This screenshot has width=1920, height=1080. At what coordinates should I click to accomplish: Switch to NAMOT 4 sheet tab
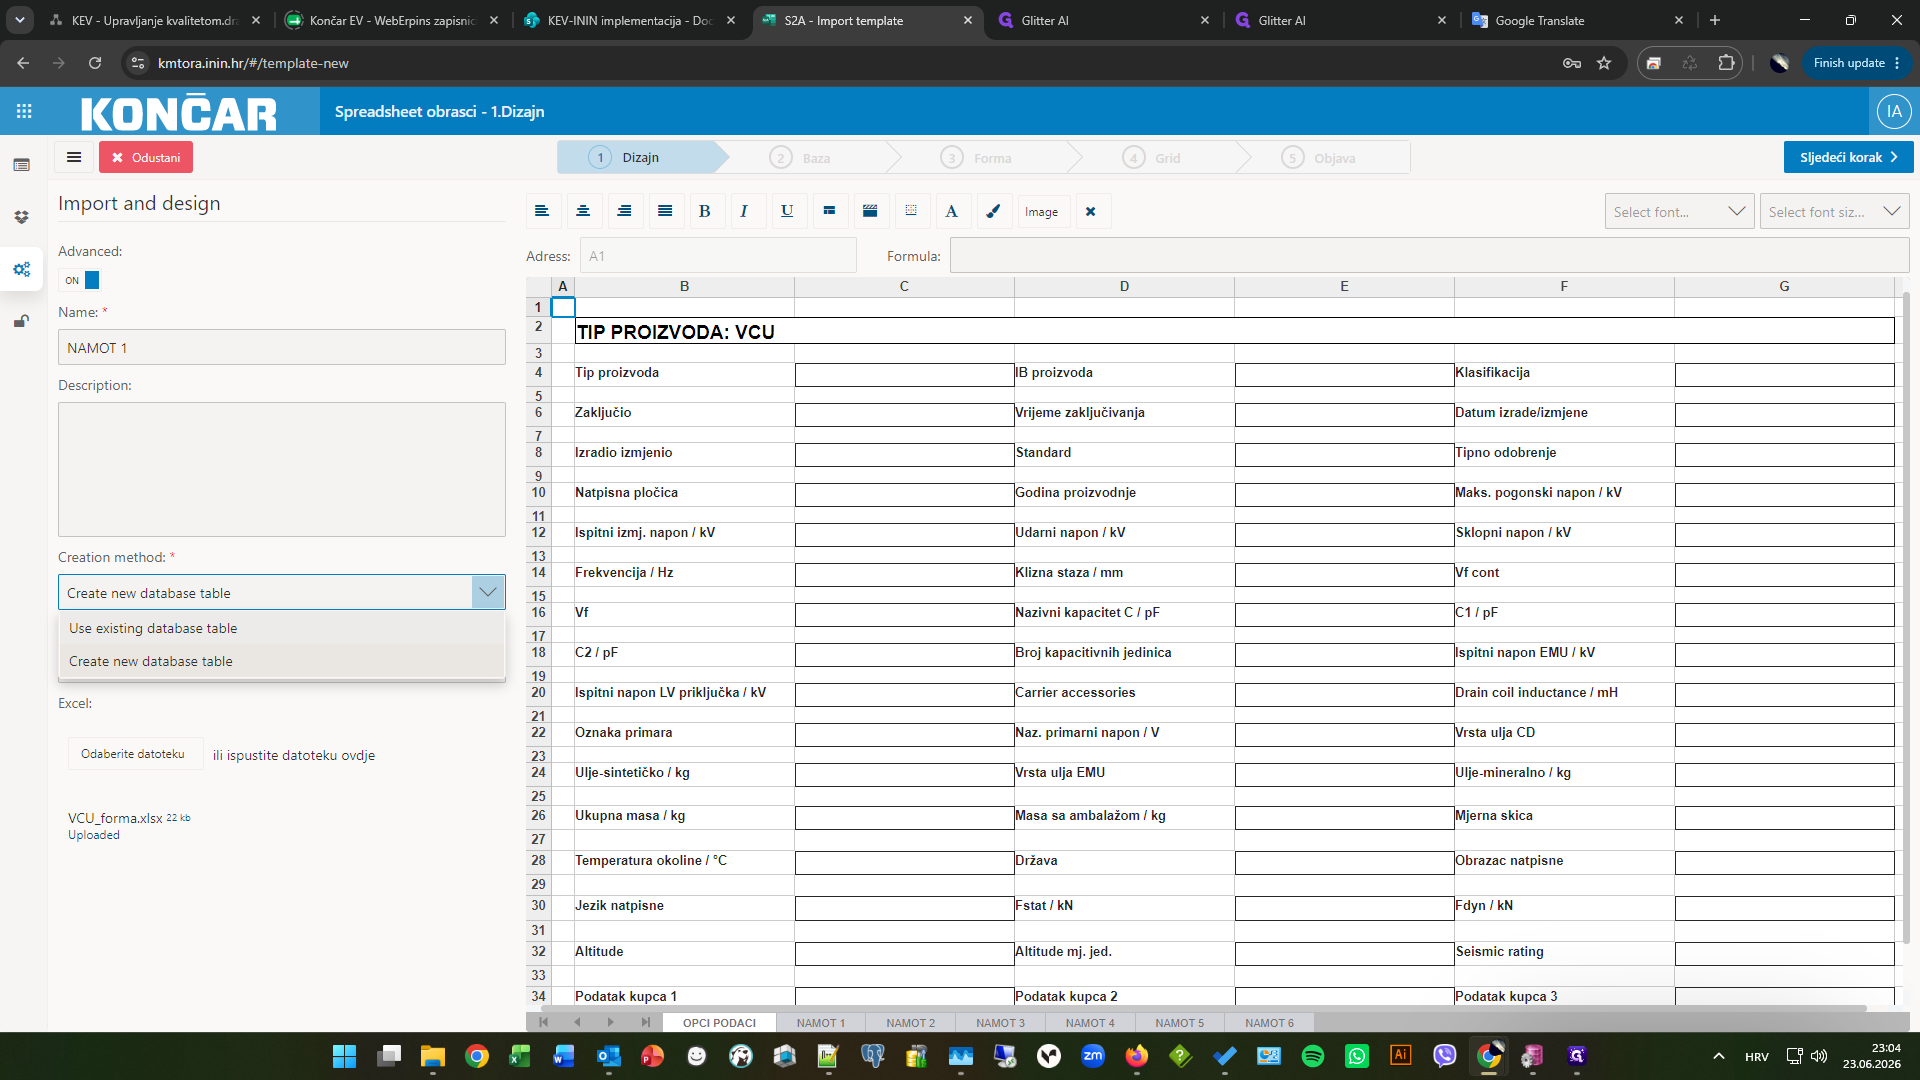[1090, 1023]
